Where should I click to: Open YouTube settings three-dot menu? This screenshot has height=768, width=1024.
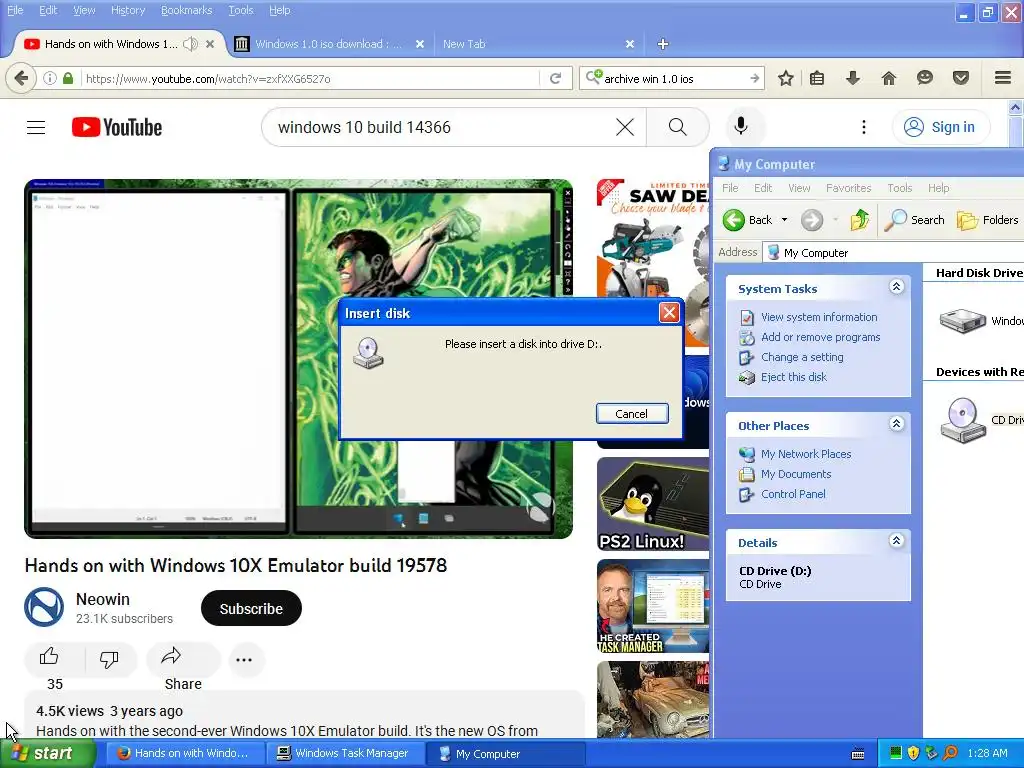click(x=863, y=127)
